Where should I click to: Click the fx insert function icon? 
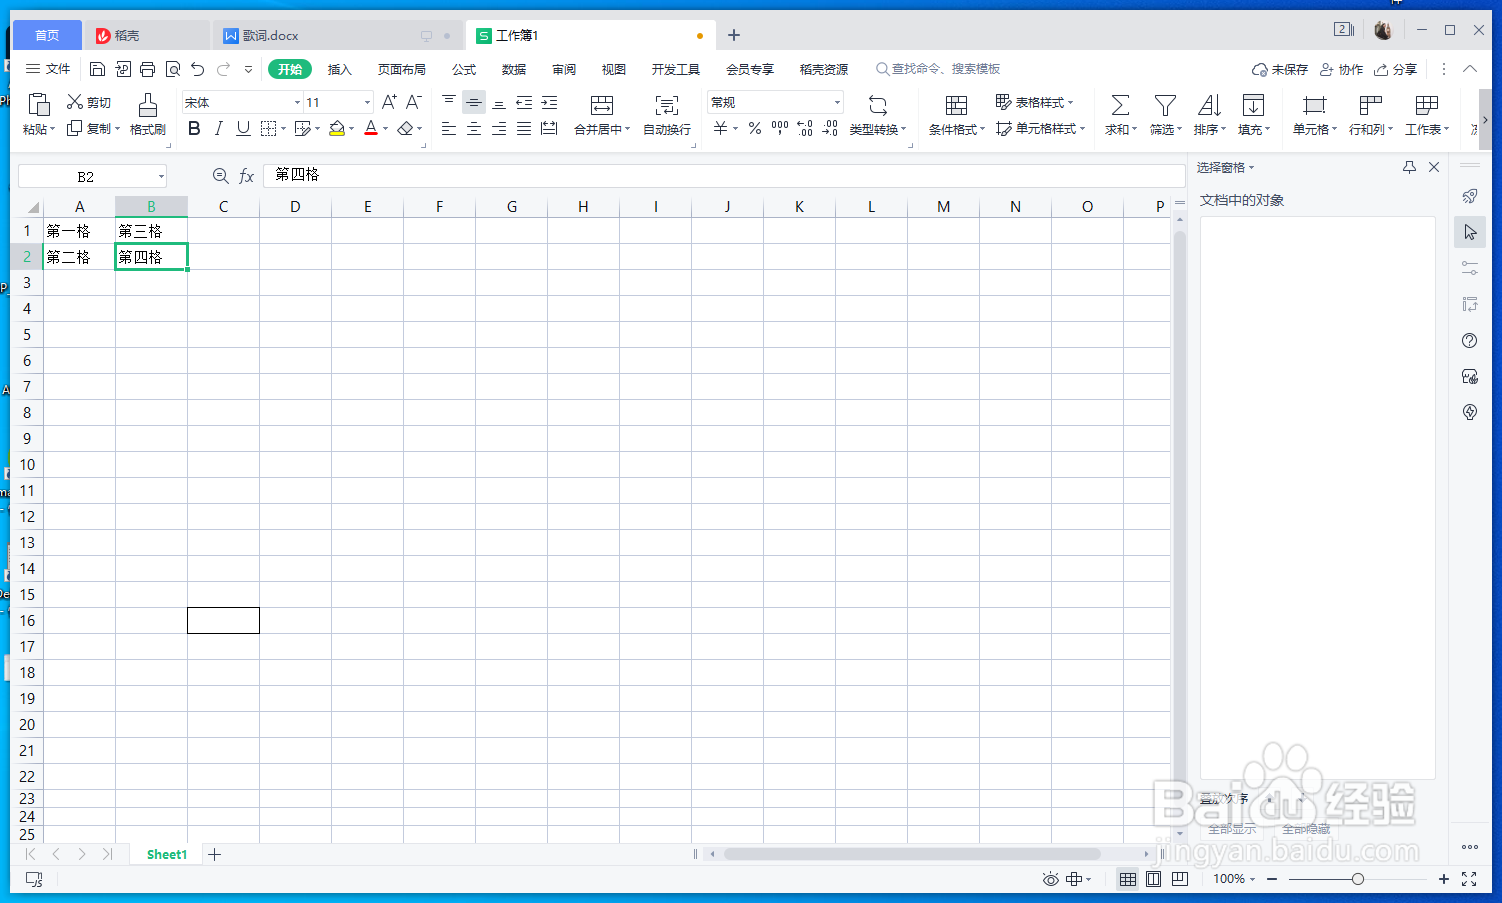tap(247, 176)
